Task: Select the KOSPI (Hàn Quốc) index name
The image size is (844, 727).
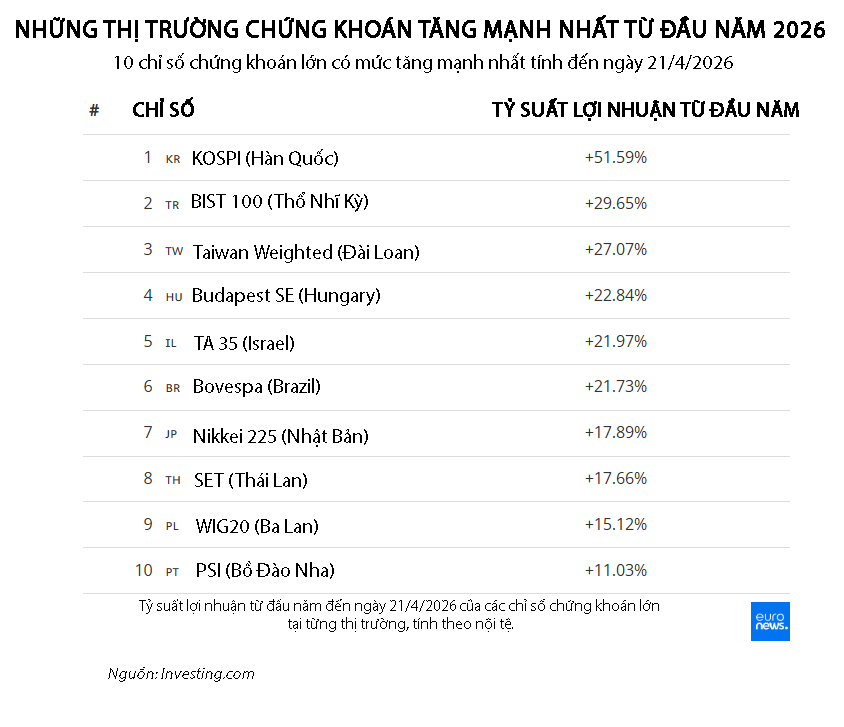Action: click(265, 158)
